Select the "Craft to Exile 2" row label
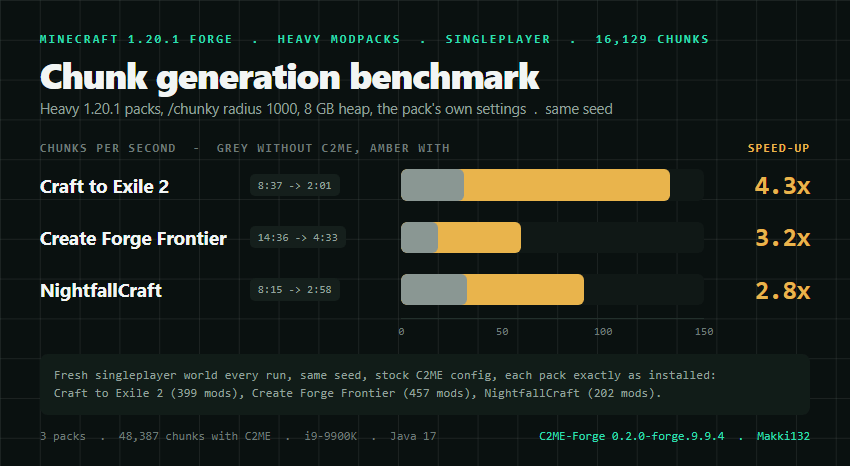 pos(105,186)
